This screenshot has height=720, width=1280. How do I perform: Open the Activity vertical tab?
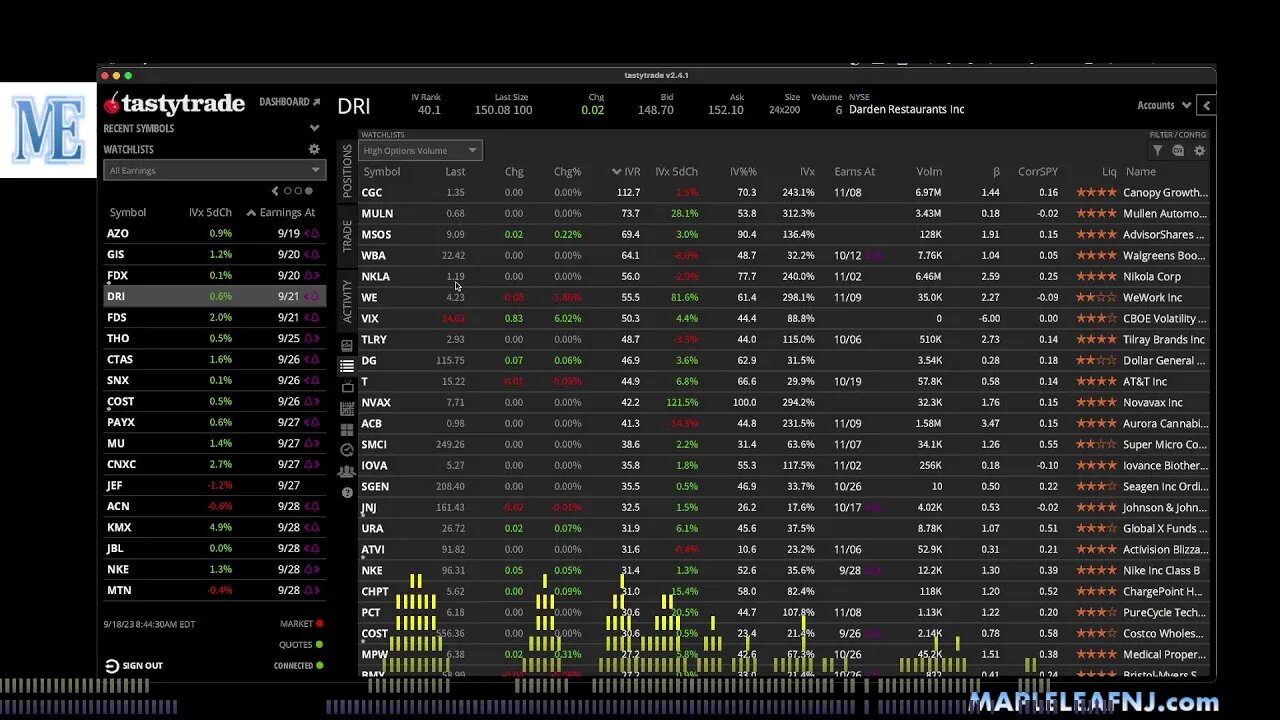[x=347, y=300]
